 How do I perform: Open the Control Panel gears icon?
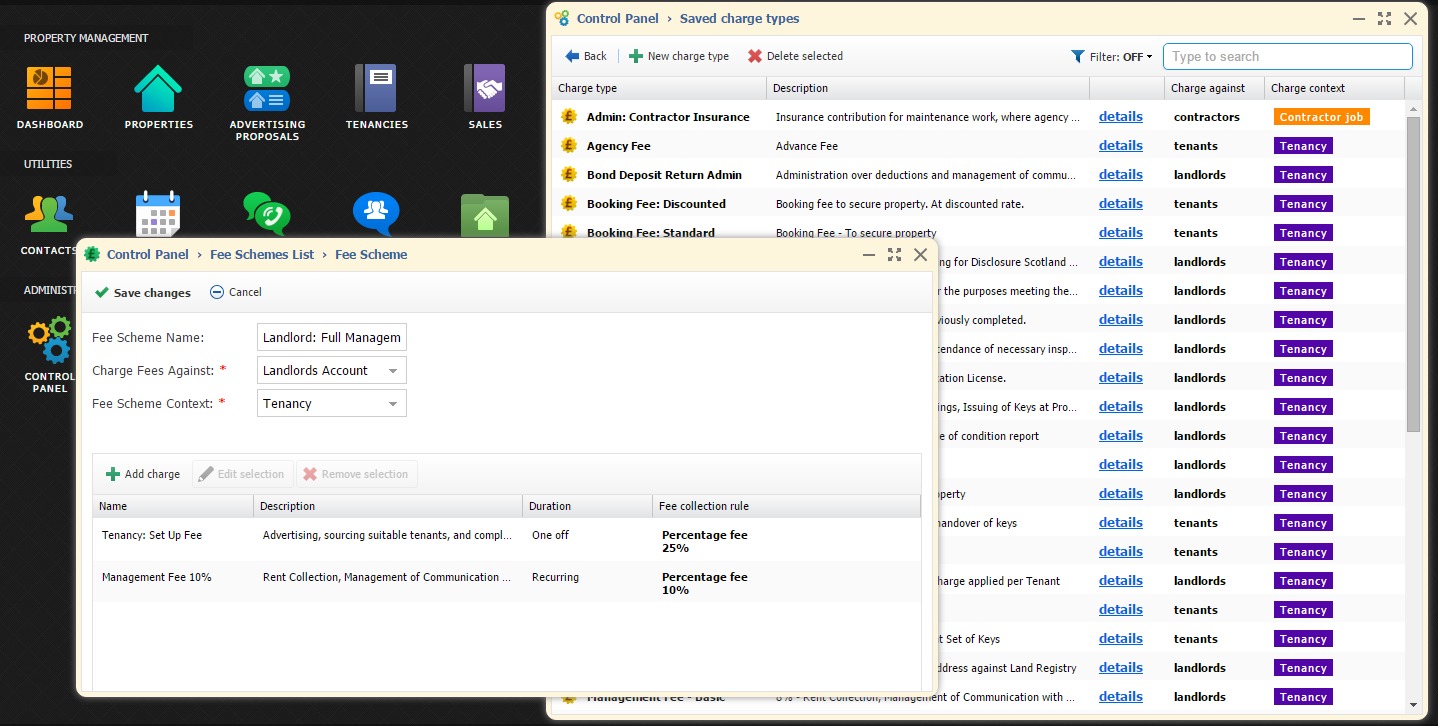(49, 341)
